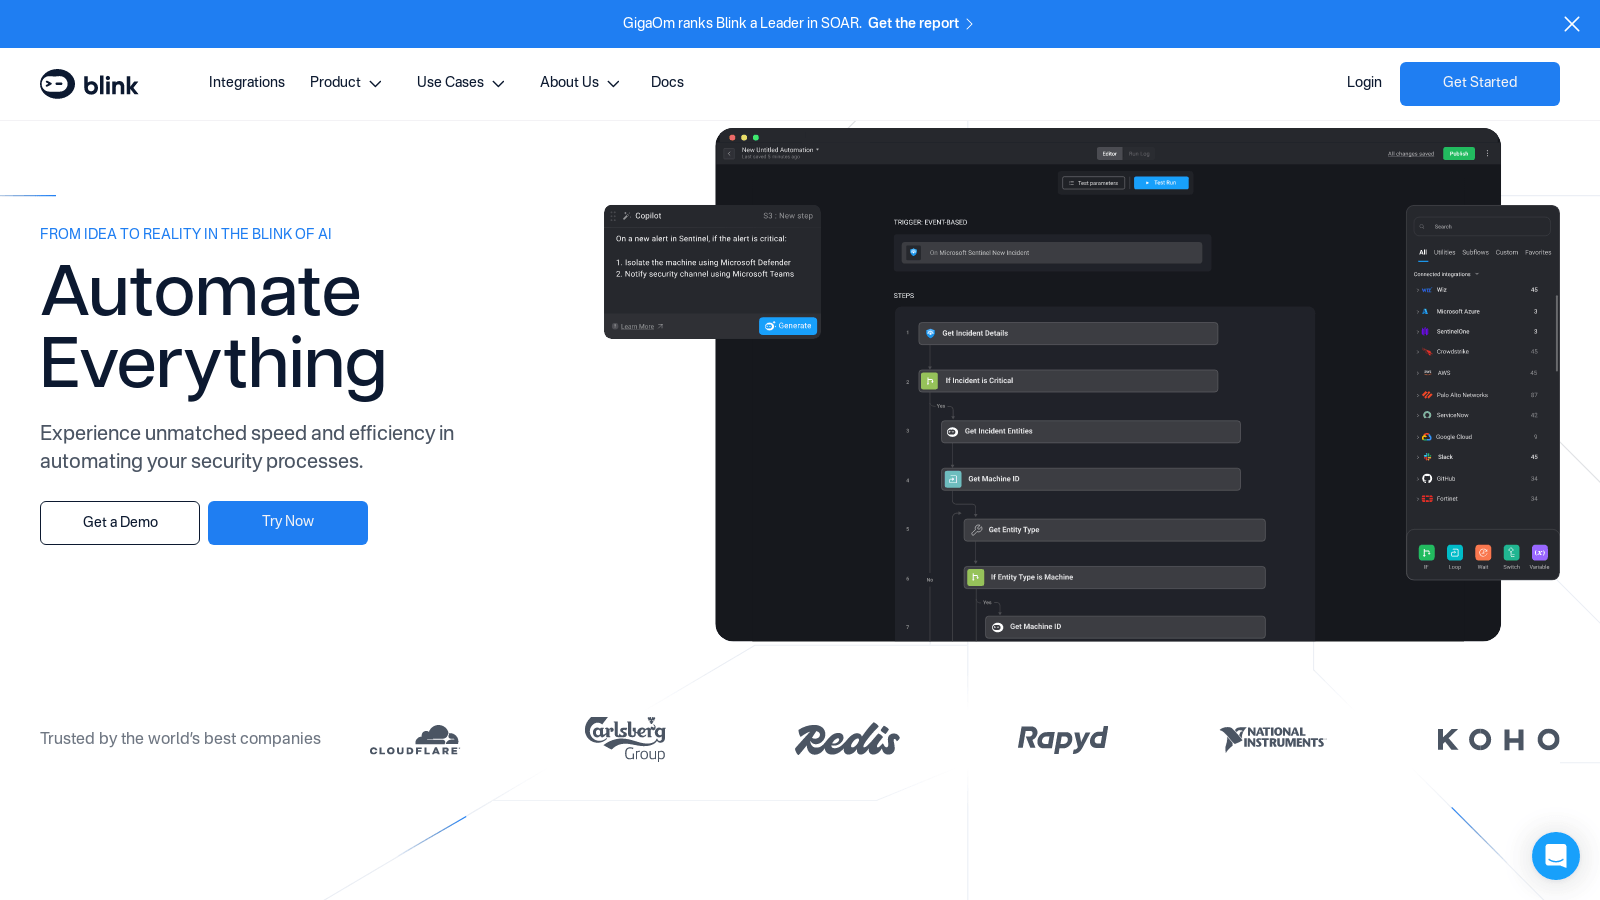Click the Test Run button

(x=1161, y=183)
